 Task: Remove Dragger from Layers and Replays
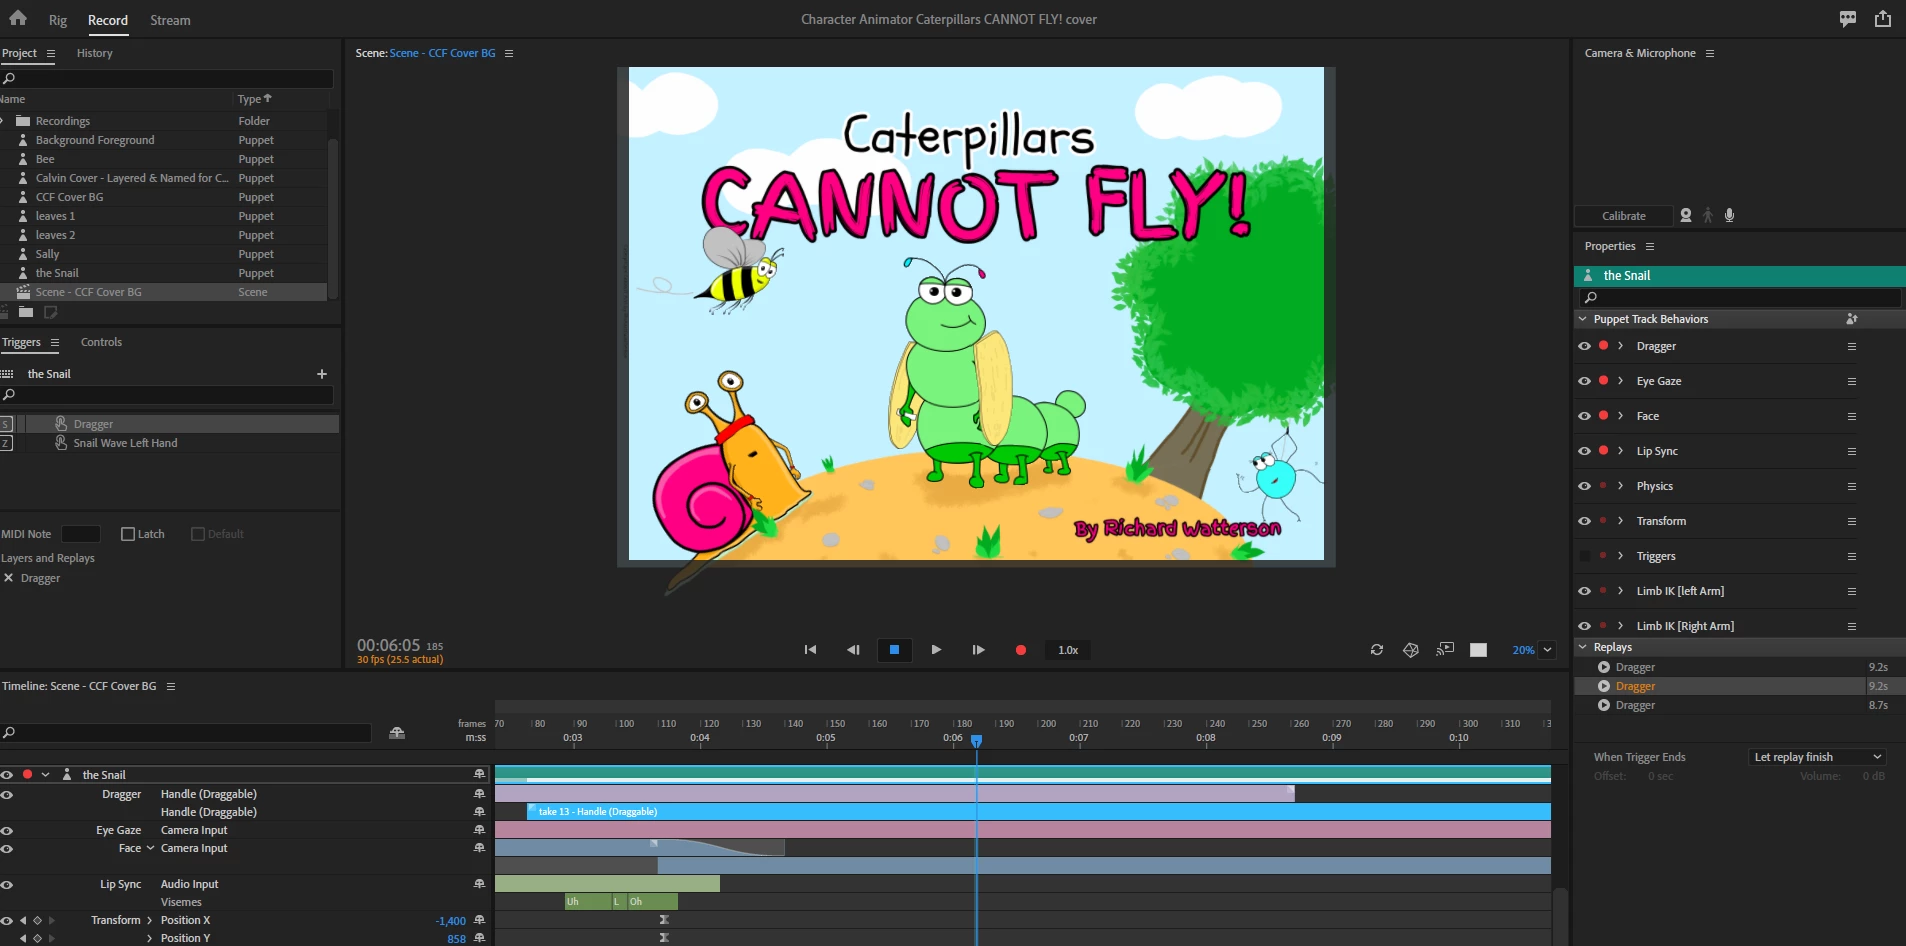click(x=8, y=578)
